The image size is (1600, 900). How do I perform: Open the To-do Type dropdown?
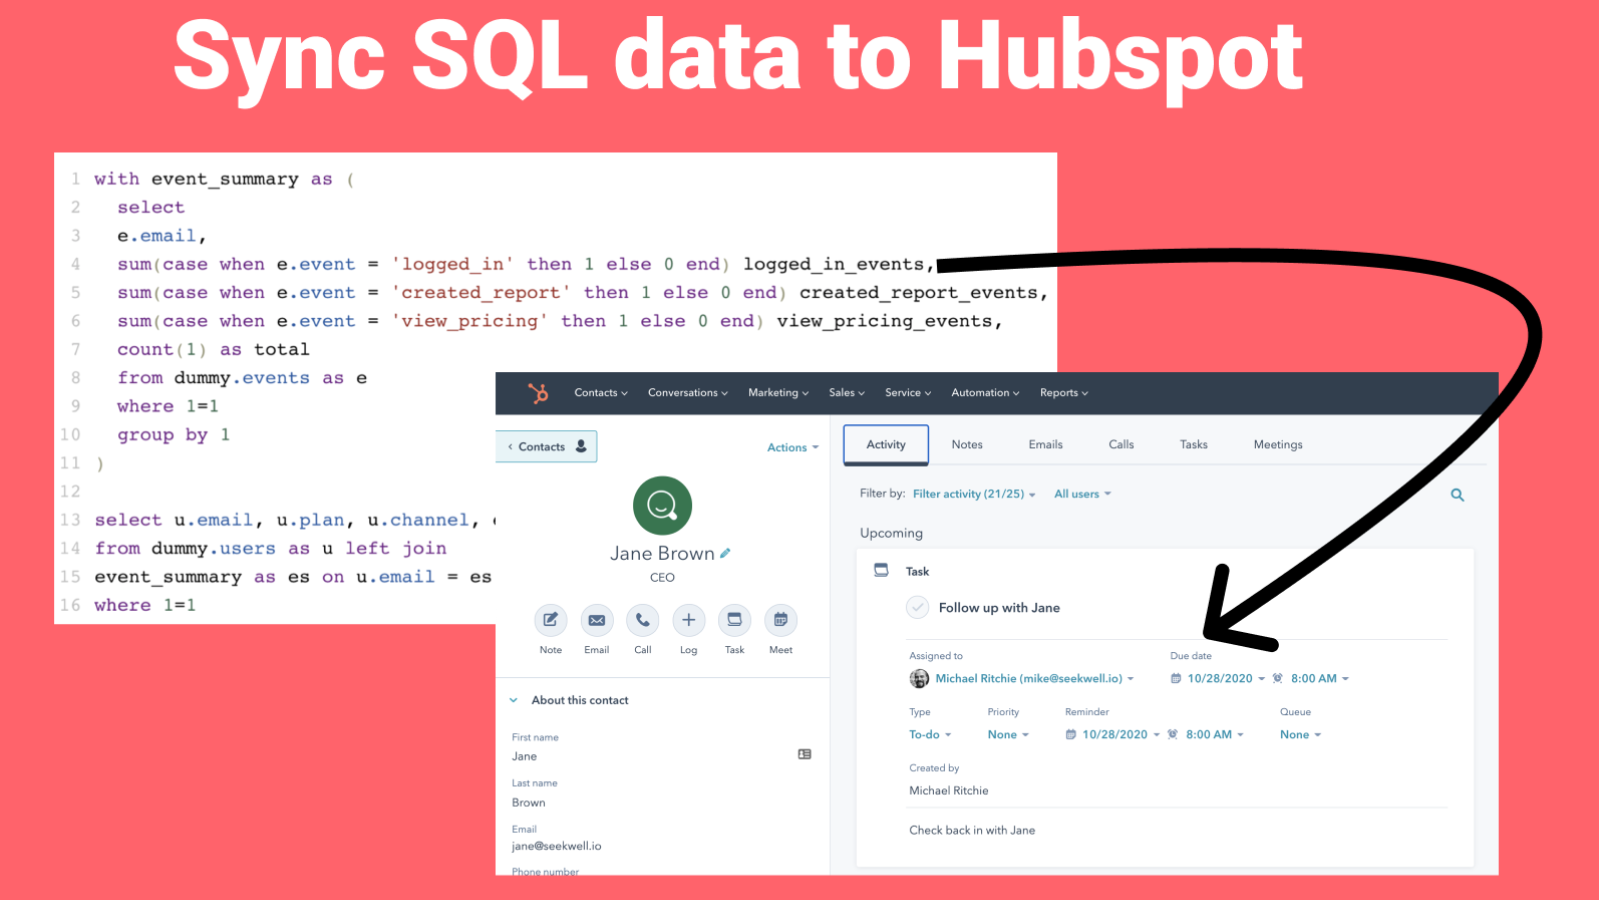point(930,735)
